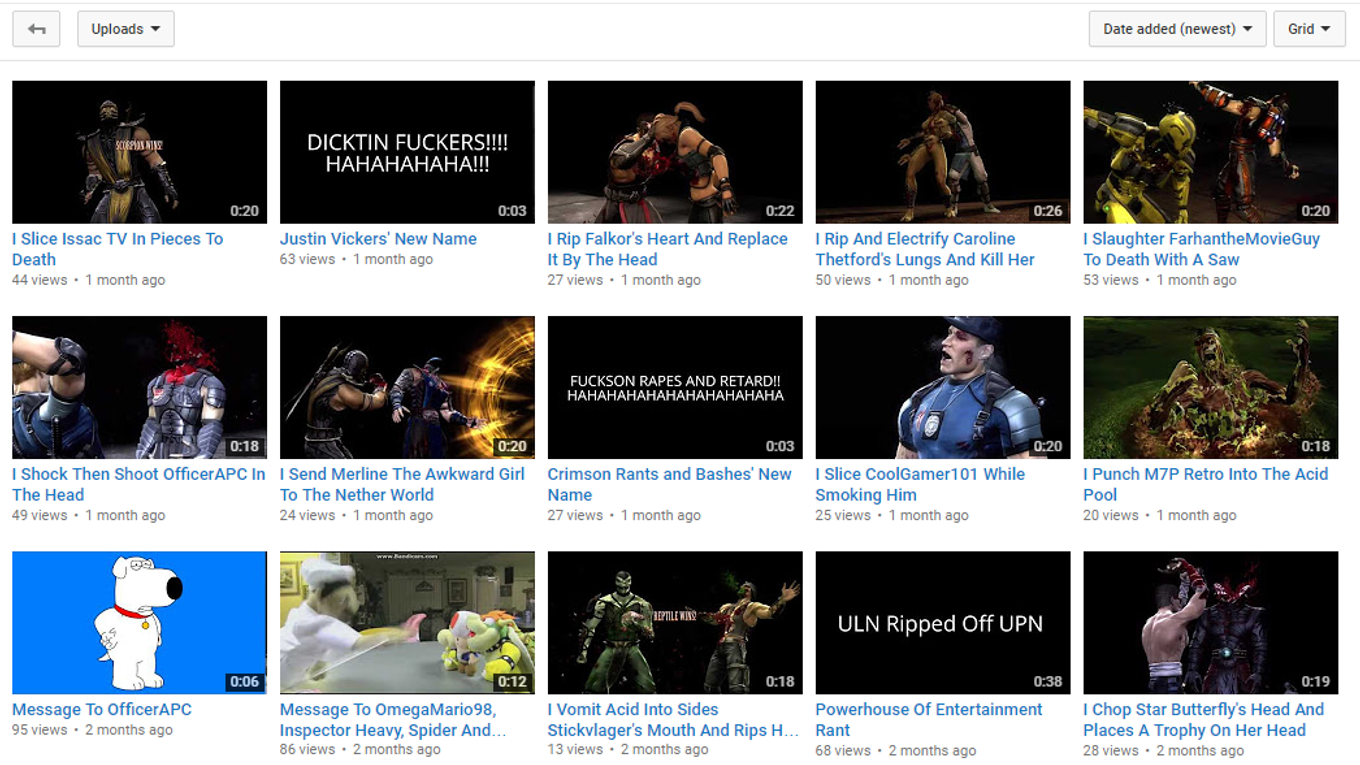The width and height of the screenshot is (1360, 765).
Task: Open the Uploads dropdown
Action: (125, 29)
